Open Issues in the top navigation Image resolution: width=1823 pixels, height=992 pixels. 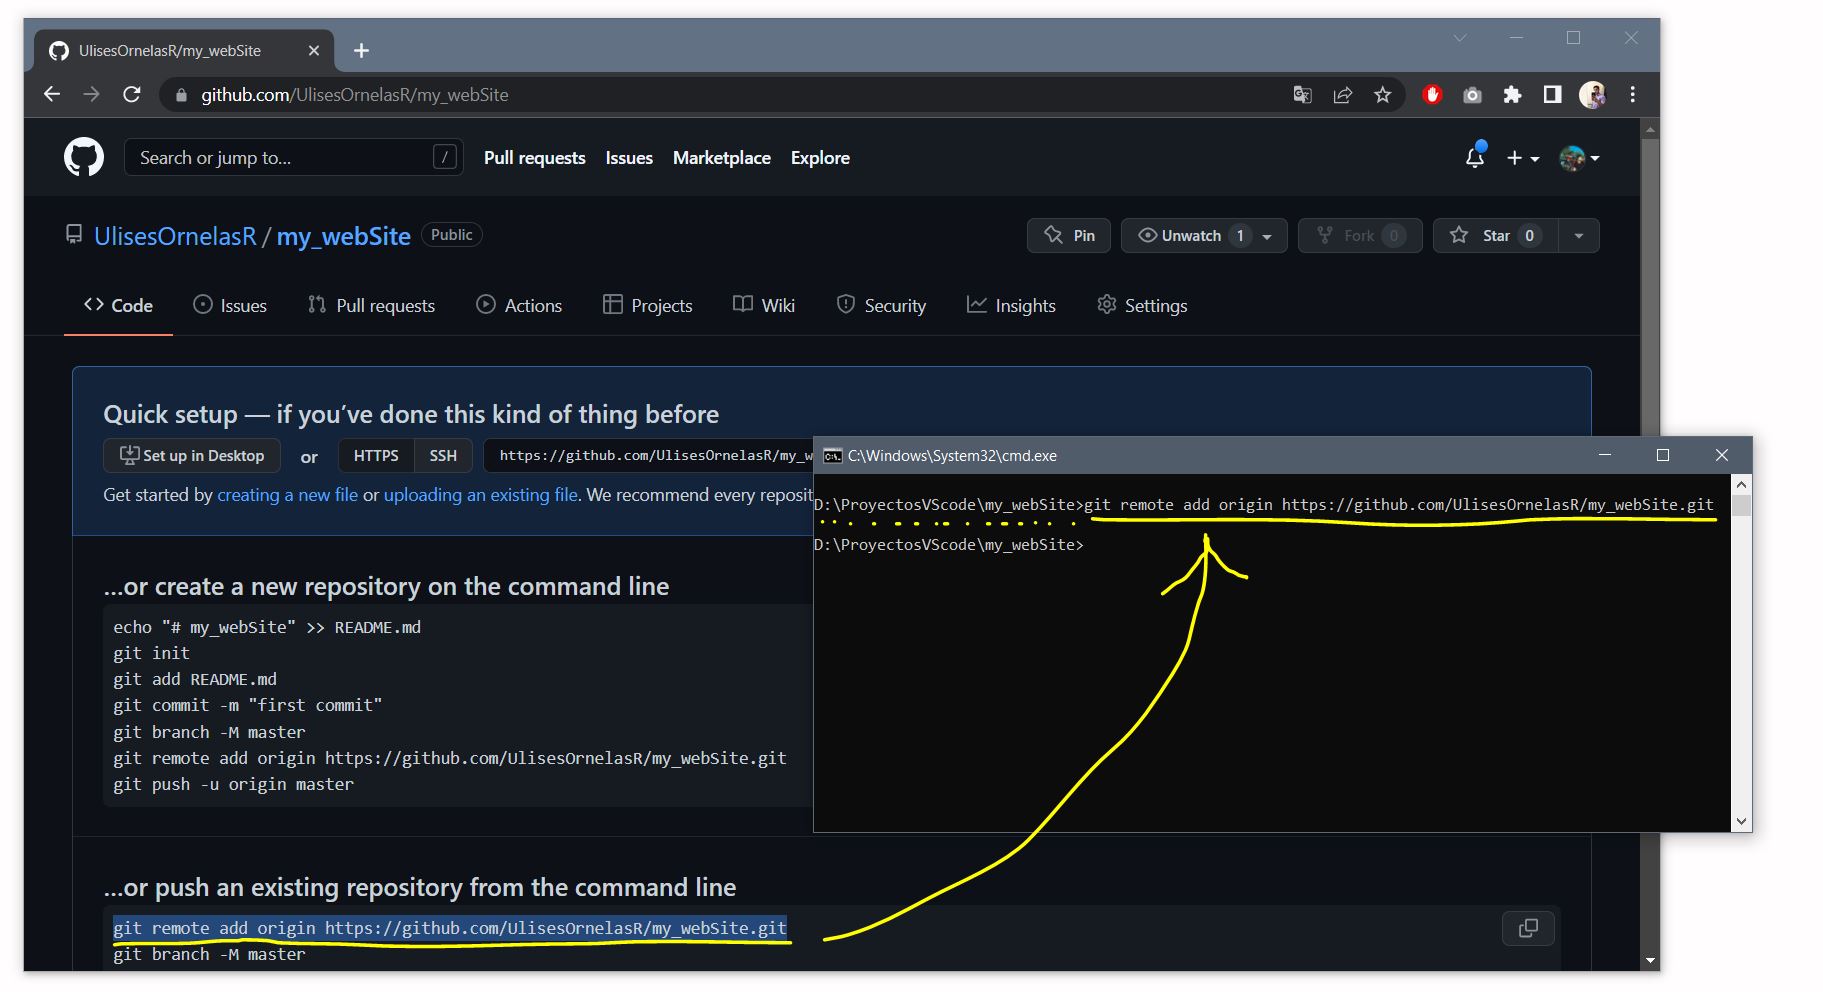click(x=629, y=158)
